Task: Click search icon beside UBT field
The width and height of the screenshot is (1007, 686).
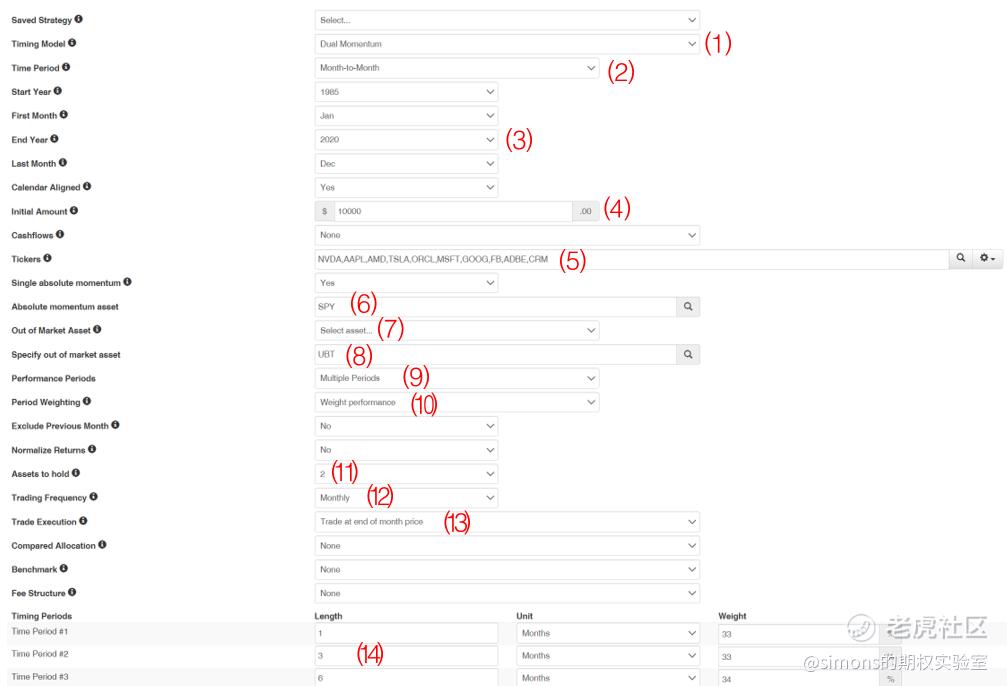Action: [688, 354]
